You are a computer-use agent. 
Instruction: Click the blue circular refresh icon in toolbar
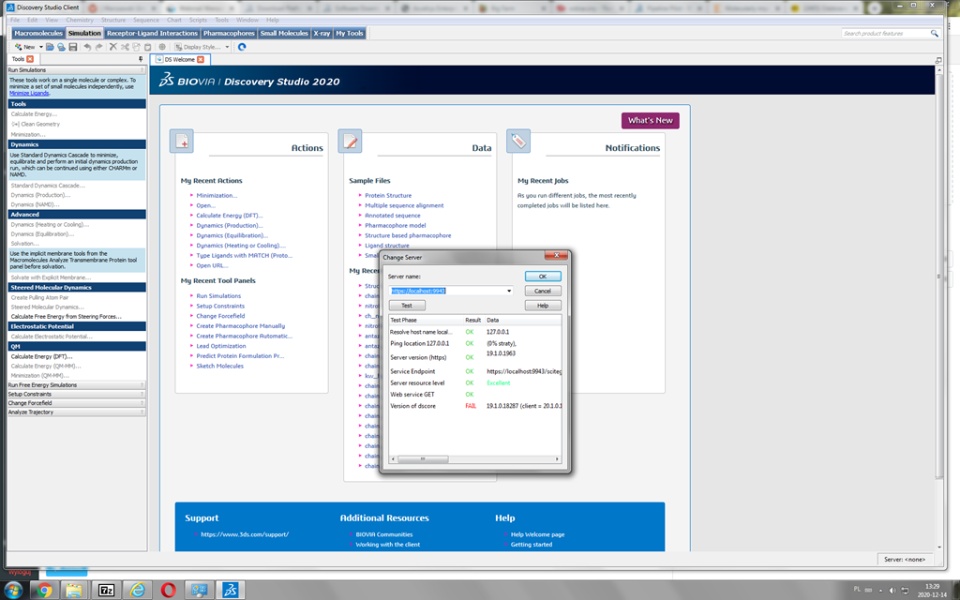click(x=242, y=47)
